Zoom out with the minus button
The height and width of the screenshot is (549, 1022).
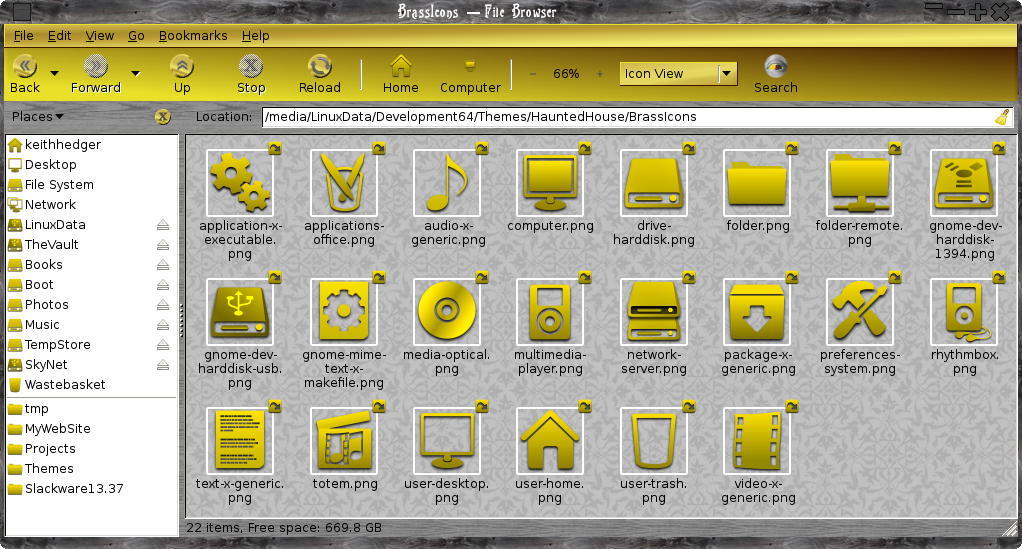tap(533, 74)
